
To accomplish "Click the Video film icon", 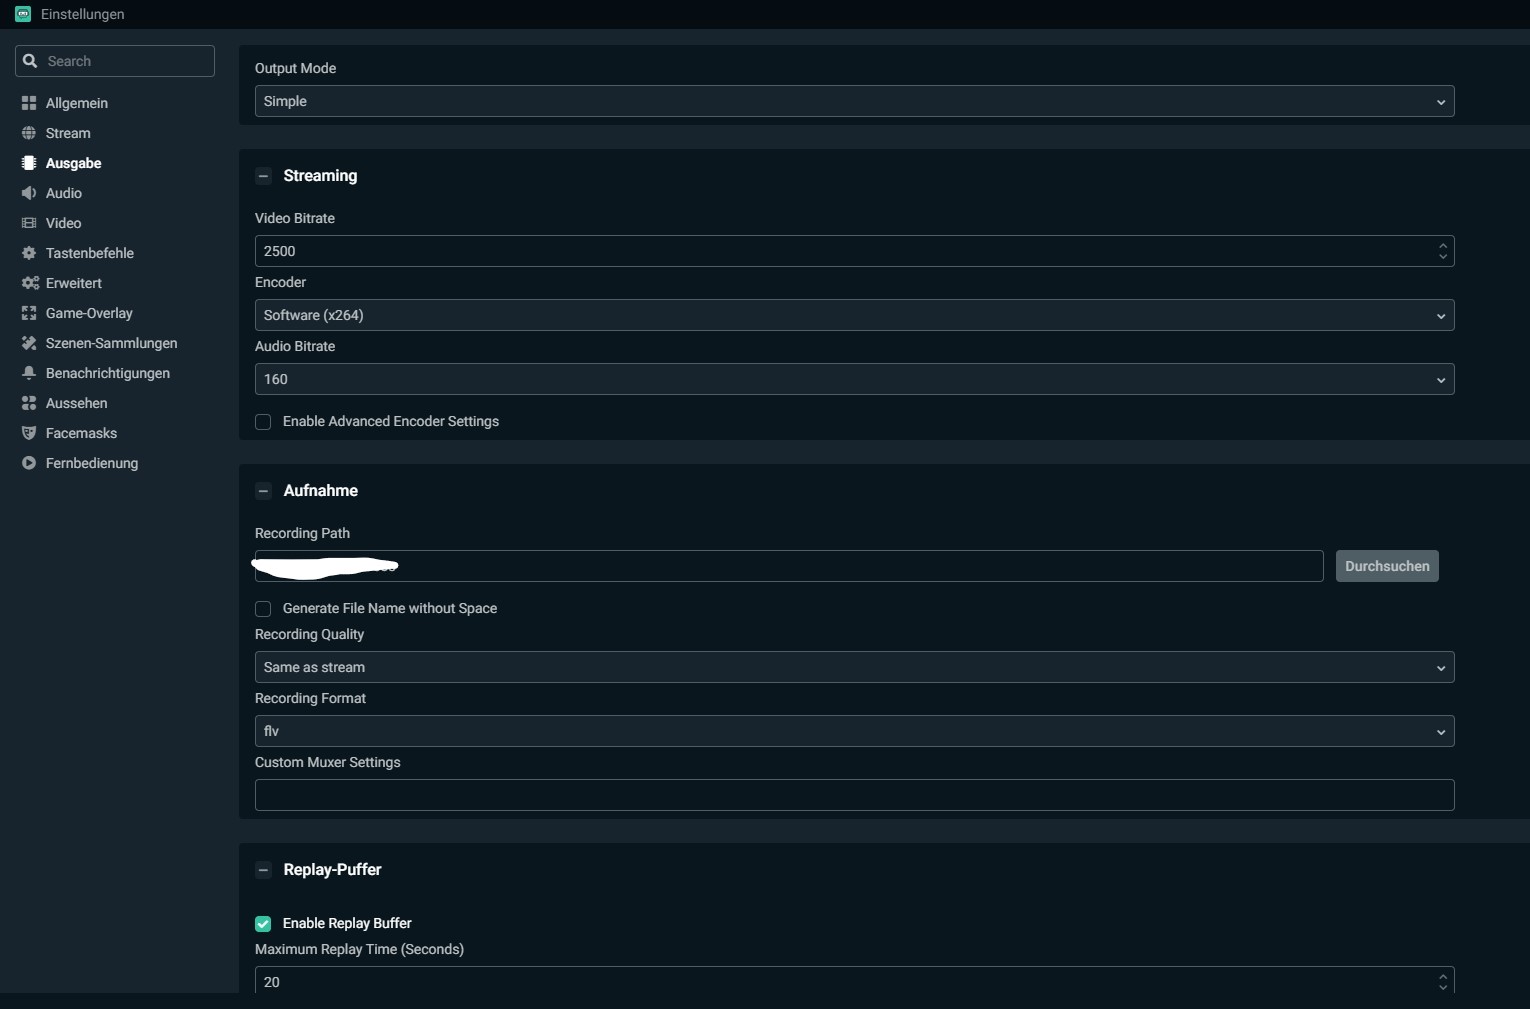I will (x=29, y=223).
